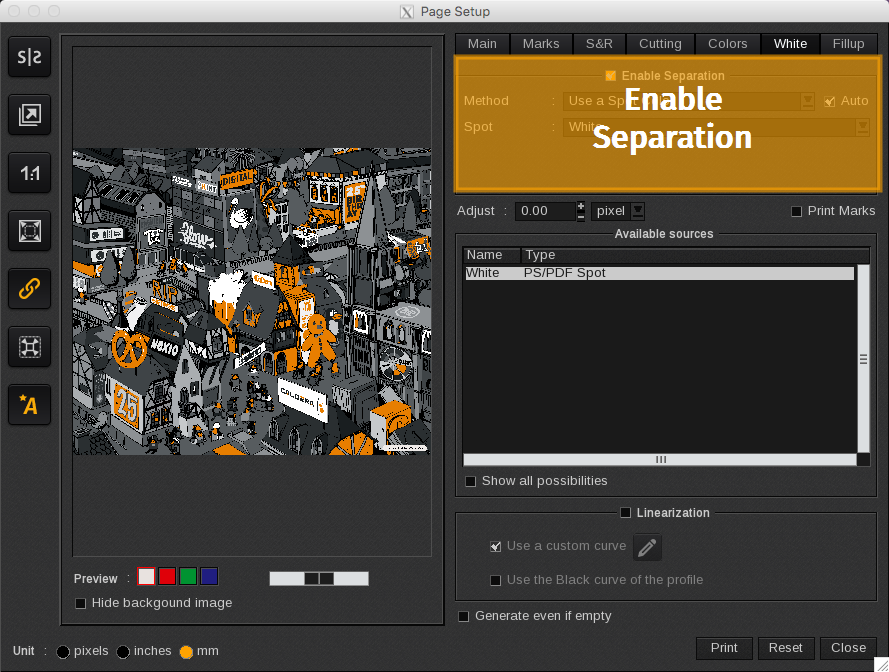Toggle the orange chain link icon
This screenshot has height=672, width=889.
coord(29,289)
